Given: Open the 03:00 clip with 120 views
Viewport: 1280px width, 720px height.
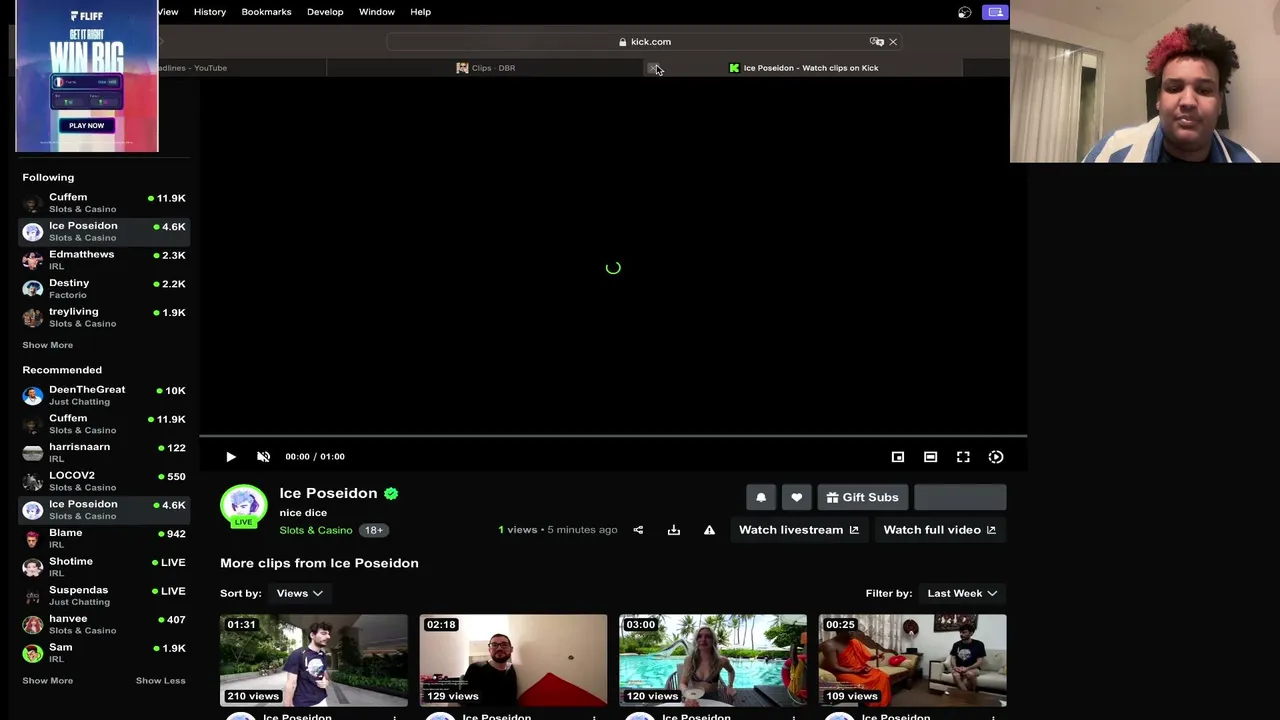Looking at the screenshot, I should point(713,660).
